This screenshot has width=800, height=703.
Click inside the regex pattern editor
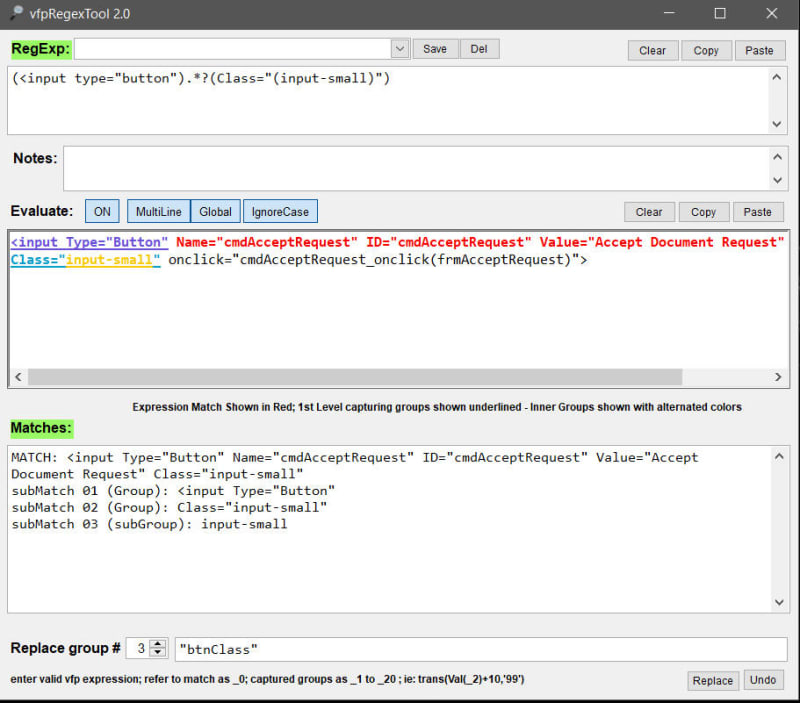tap(388, 101)
